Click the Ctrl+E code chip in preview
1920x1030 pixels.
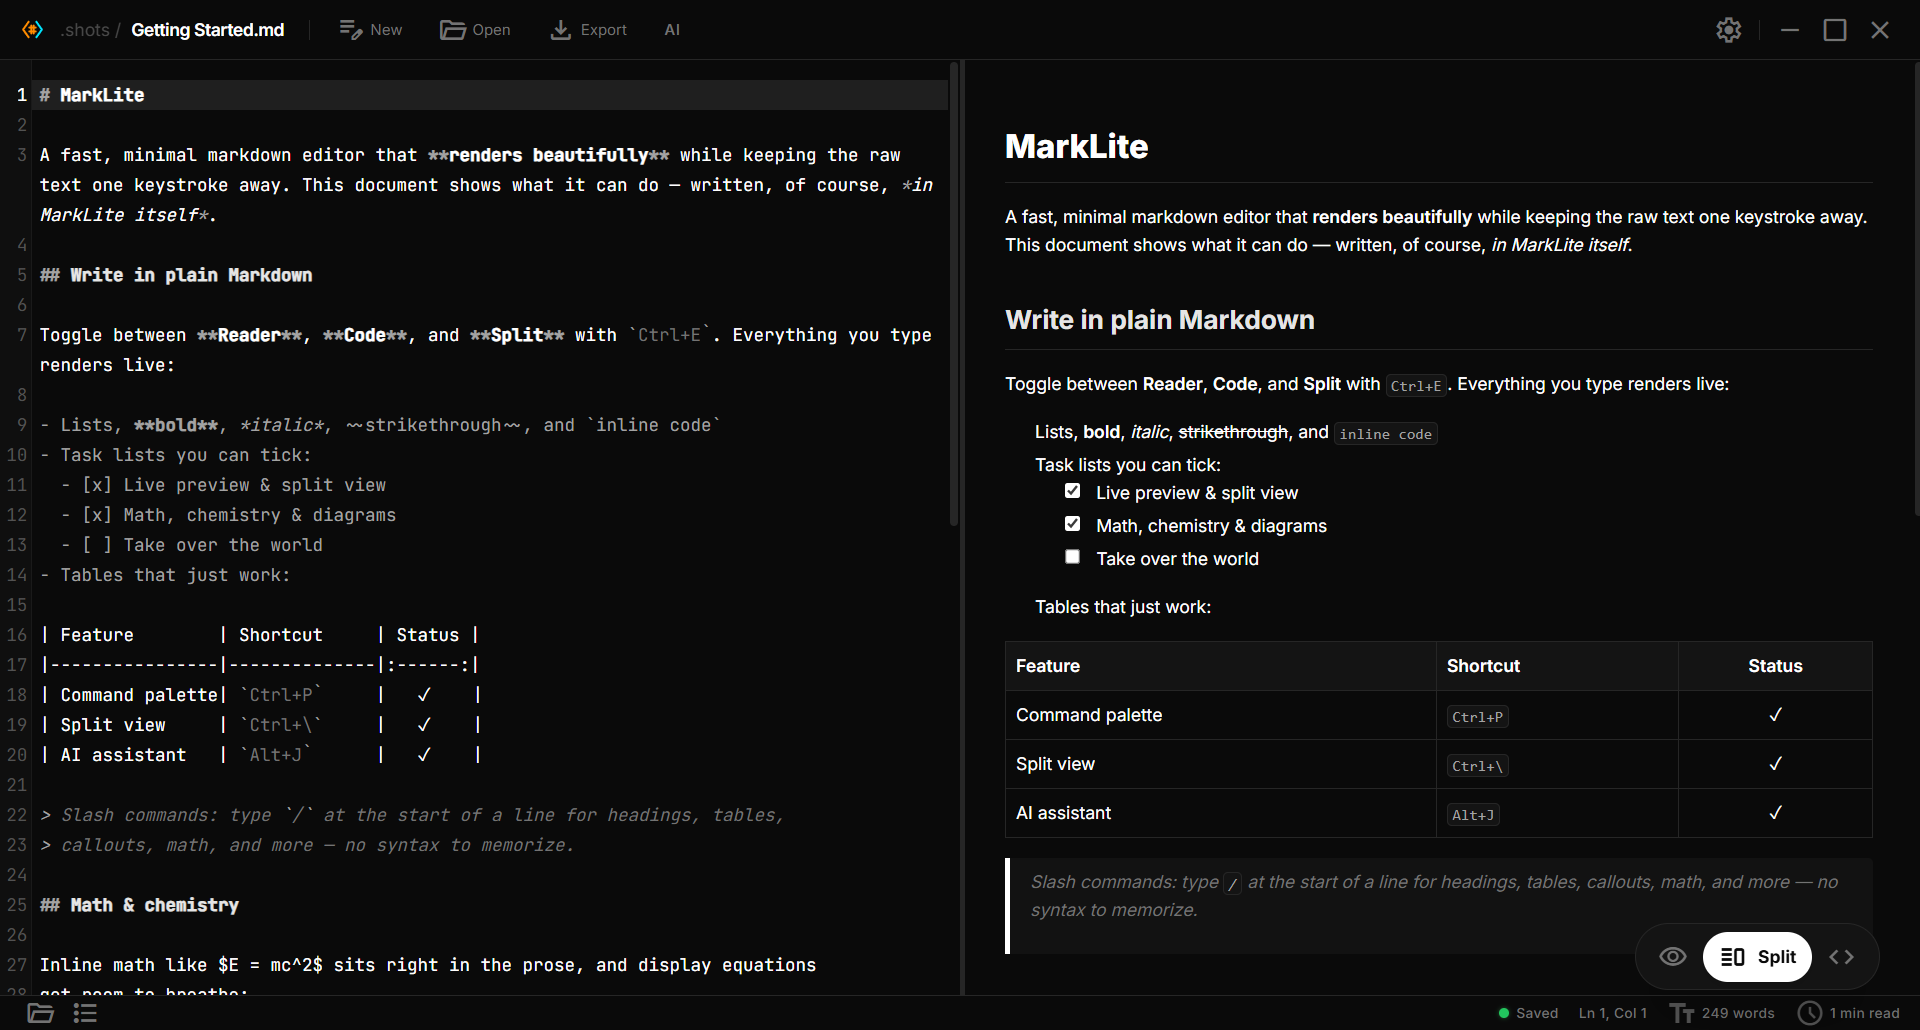pos(1416,386)
